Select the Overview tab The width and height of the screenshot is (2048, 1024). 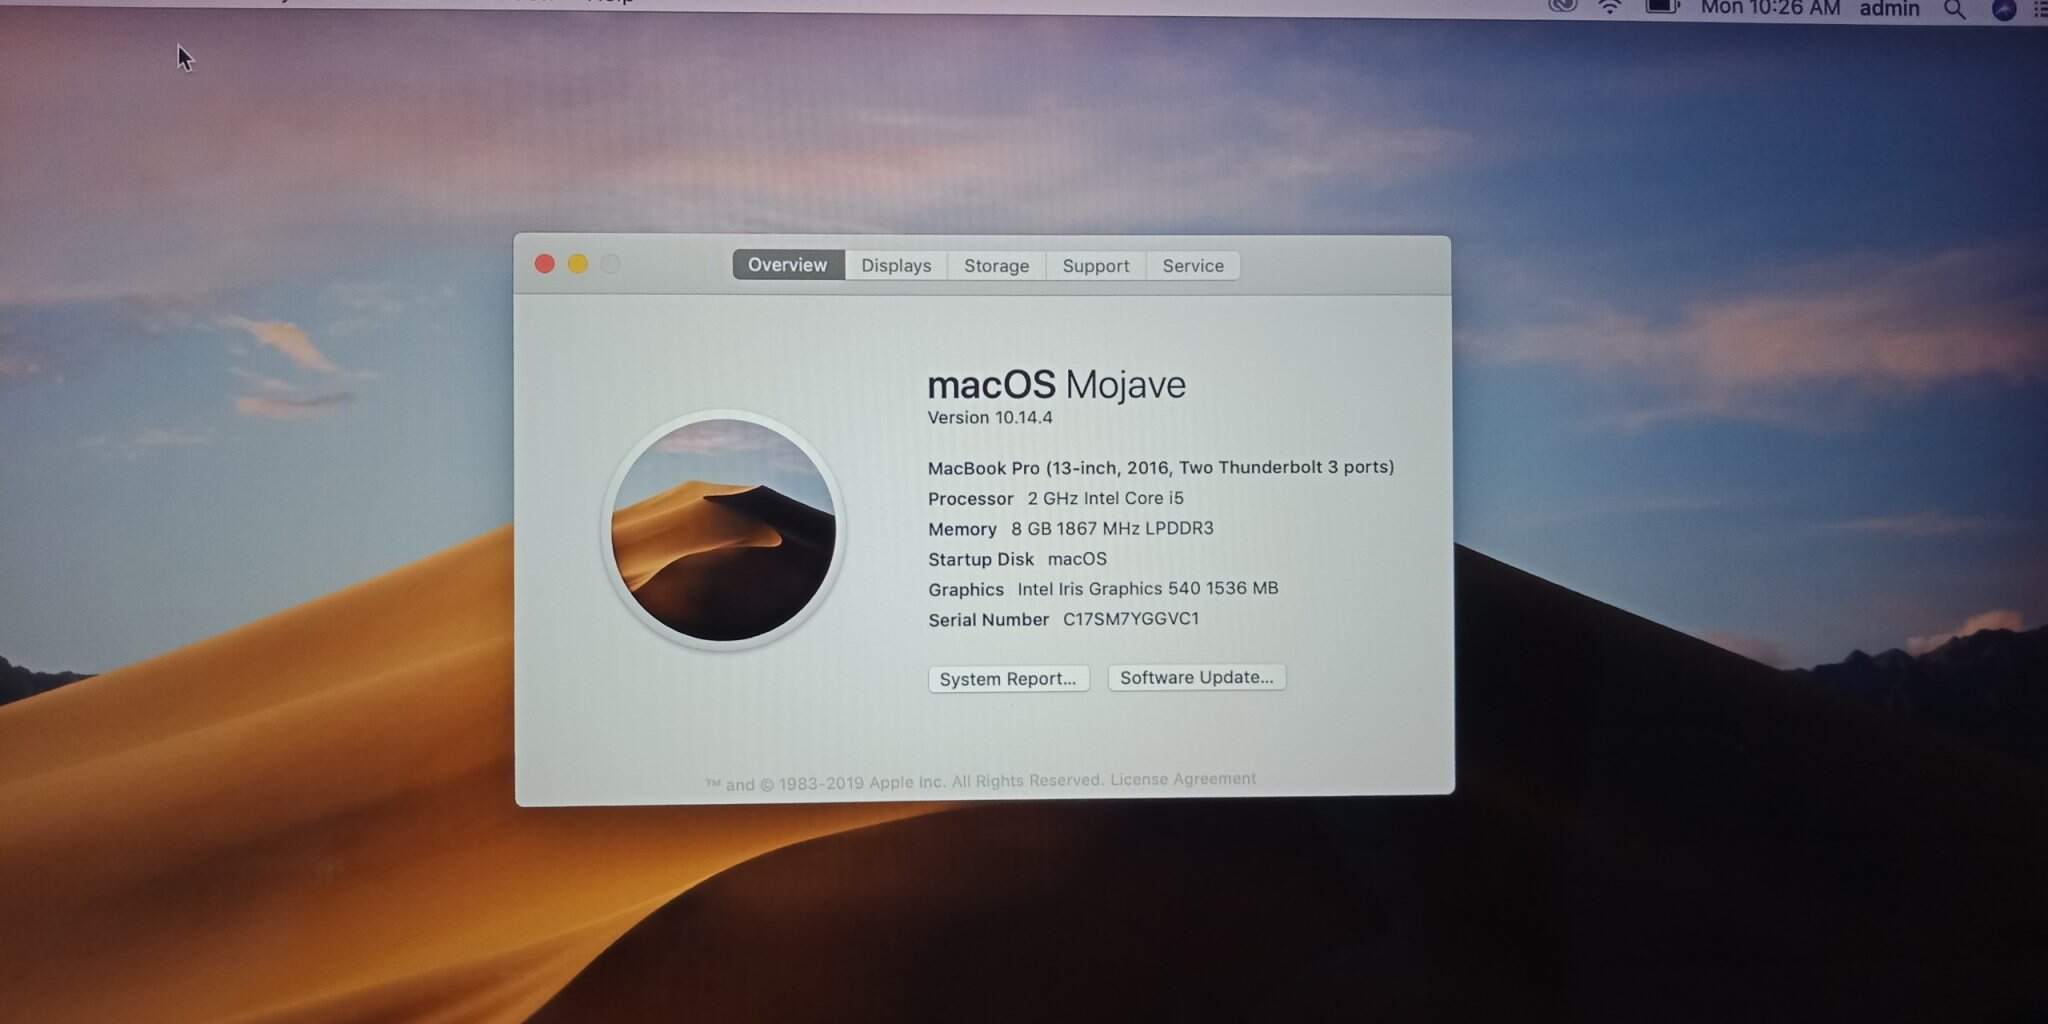coord(788,265)
